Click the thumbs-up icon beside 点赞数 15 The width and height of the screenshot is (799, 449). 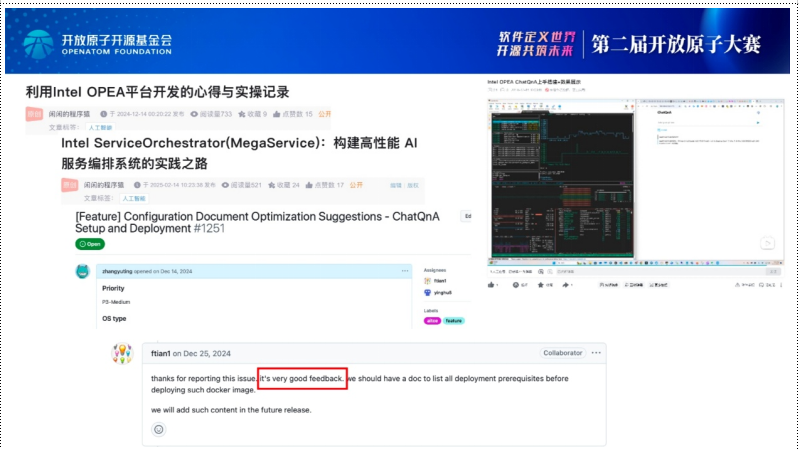click(276, 114)
